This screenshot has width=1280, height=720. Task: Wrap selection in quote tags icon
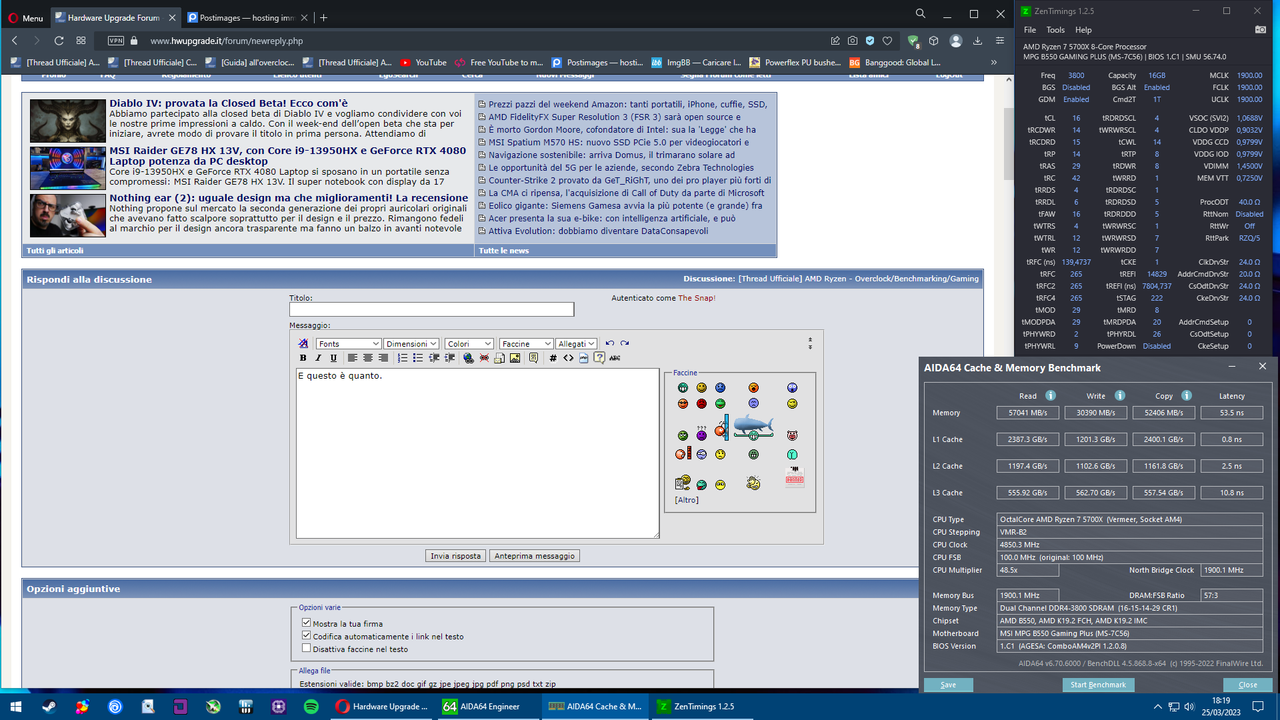click(533, 358)
